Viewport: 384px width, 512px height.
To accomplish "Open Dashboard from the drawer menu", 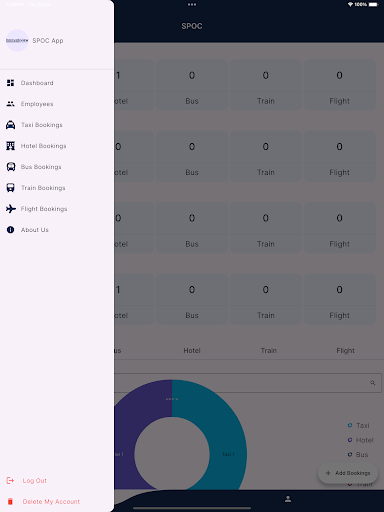I will point(57,83).
